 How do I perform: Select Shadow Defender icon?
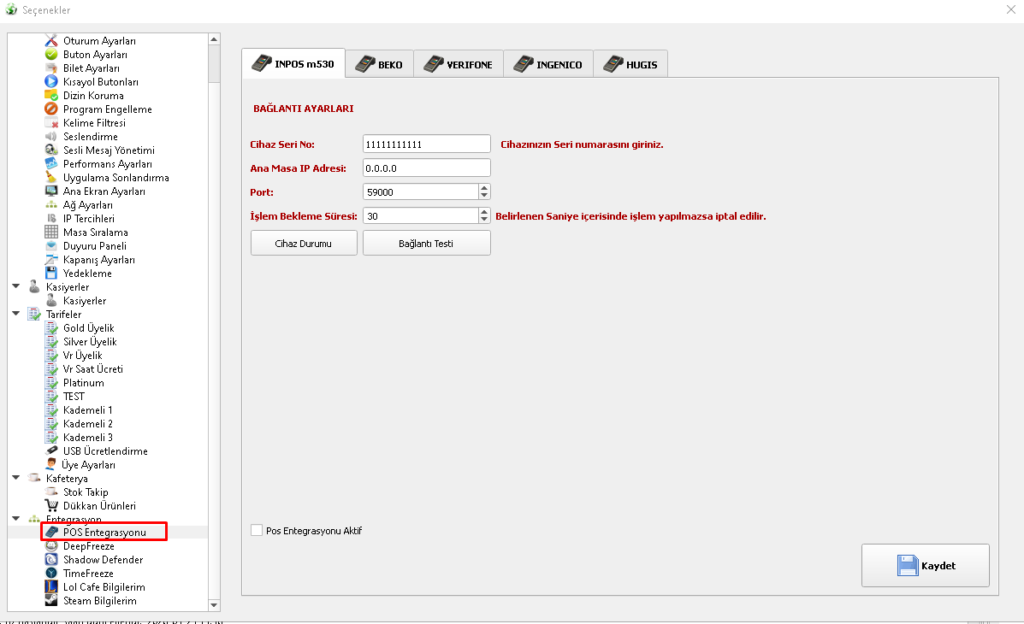point(52,560)
